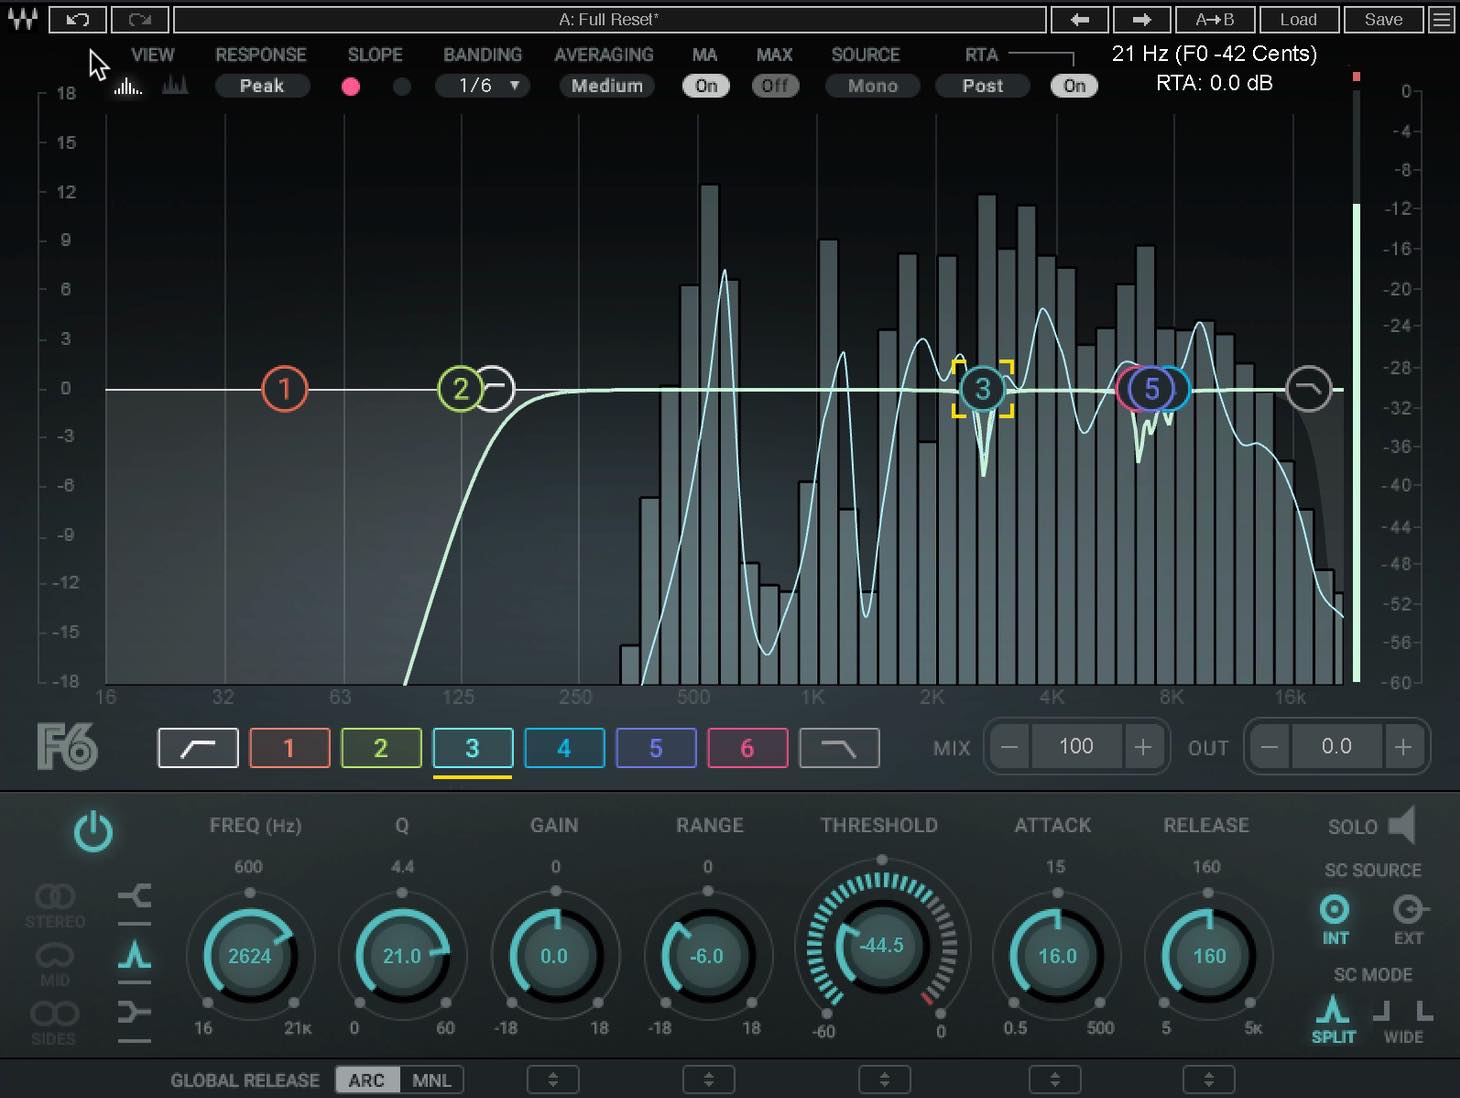Set band to Stereo mode
The image size is (1460, 1098).
(x=55, y=903)
